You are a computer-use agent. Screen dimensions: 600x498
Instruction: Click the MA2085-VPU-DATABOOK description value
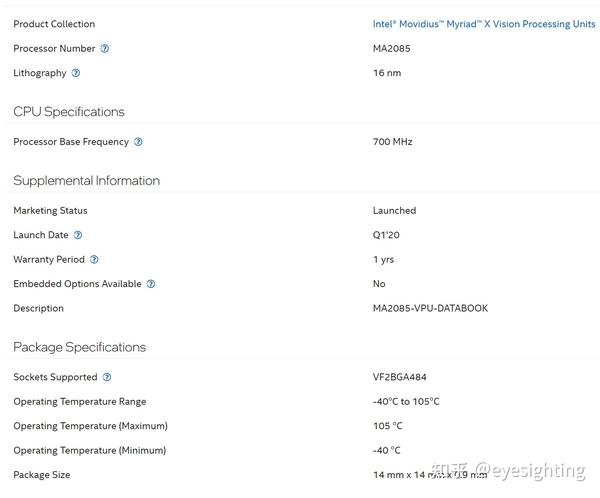[430, 308]
